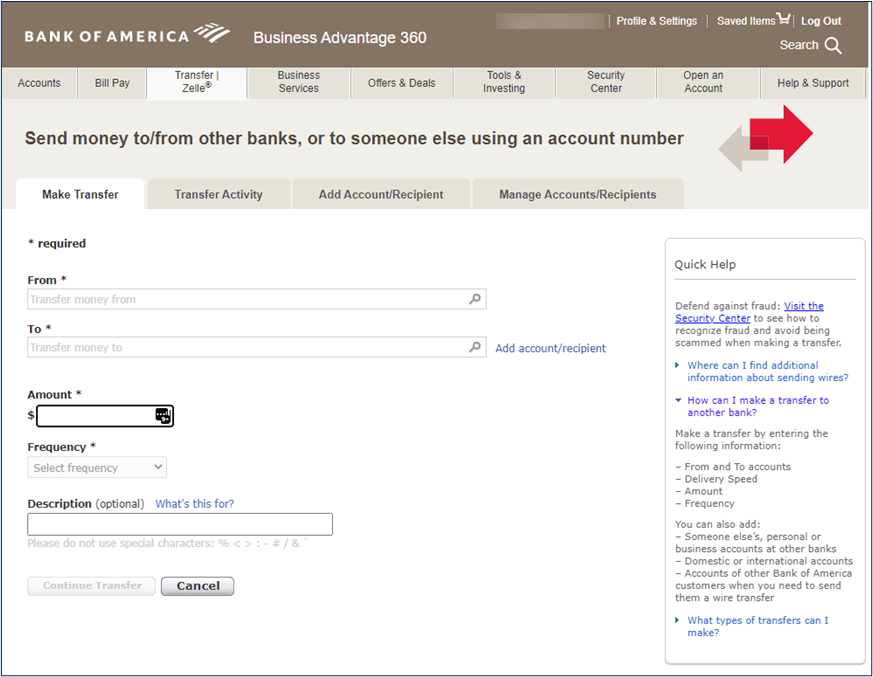The width and height of the screenshot is (873, 677).
Task: Open the Bill Pay menu
Action: (112, 83)
